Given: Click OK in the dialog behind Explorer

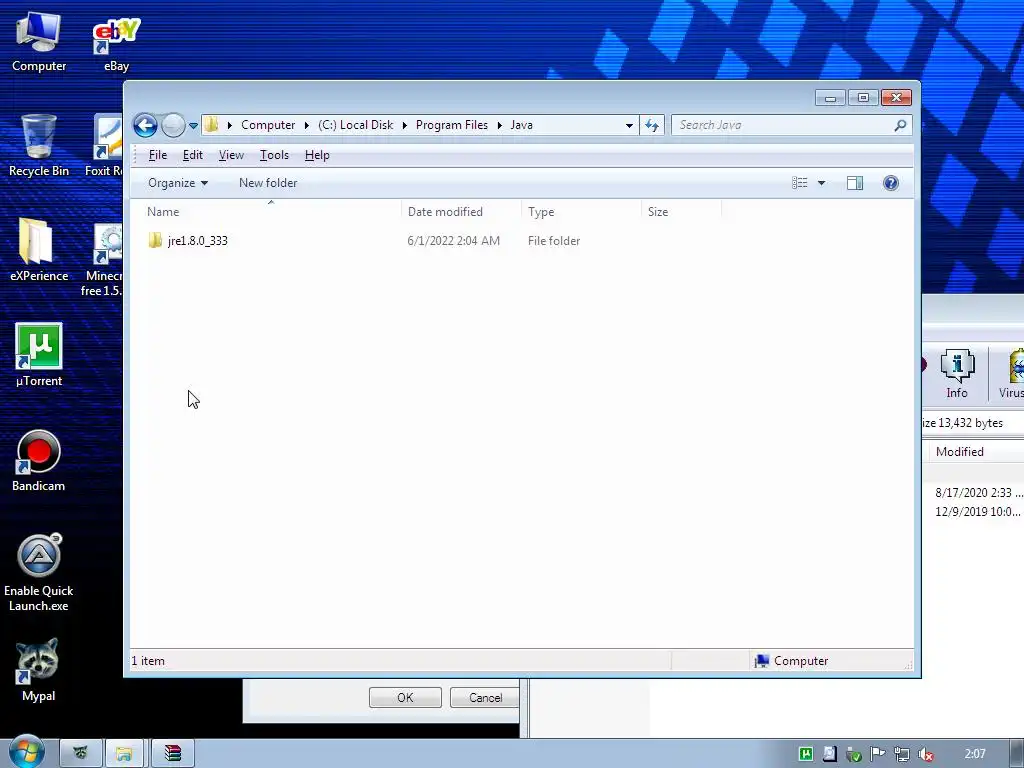Looking at the screenshot, I should tap(405, 697).
